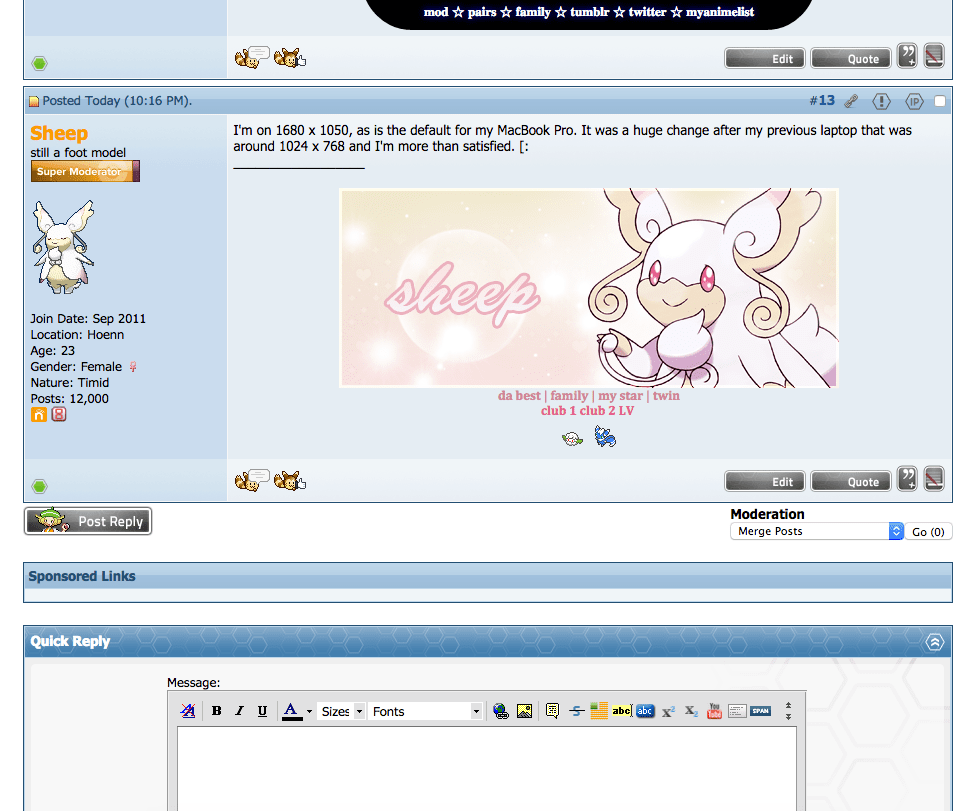The height and width of the screenshot is (811, 969).
Task: Click Eevee thumbs-up icon on post #13
Action: (290, 480)
